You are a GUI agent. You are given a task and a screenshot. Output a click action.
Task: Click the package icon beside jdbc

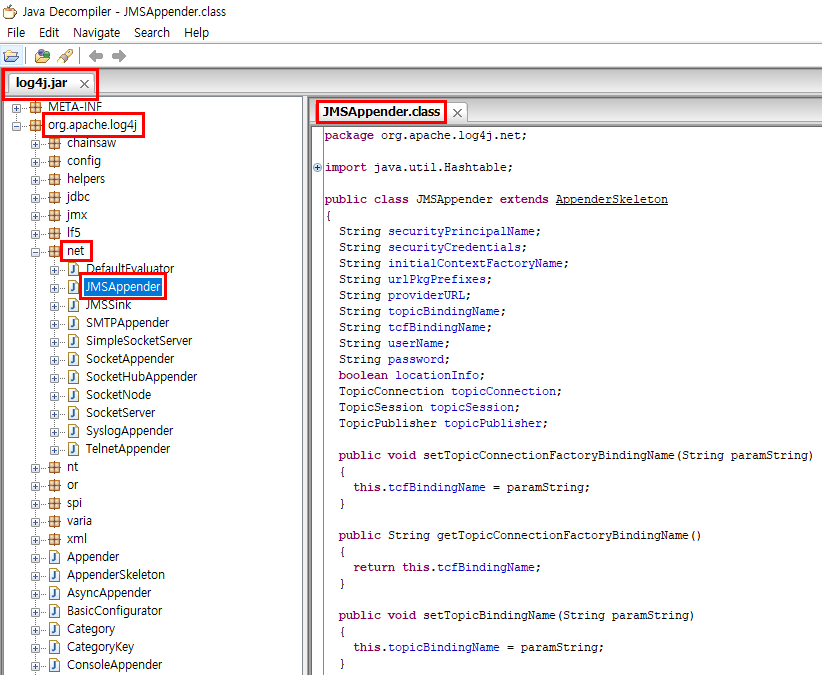[x=55, y=198]
